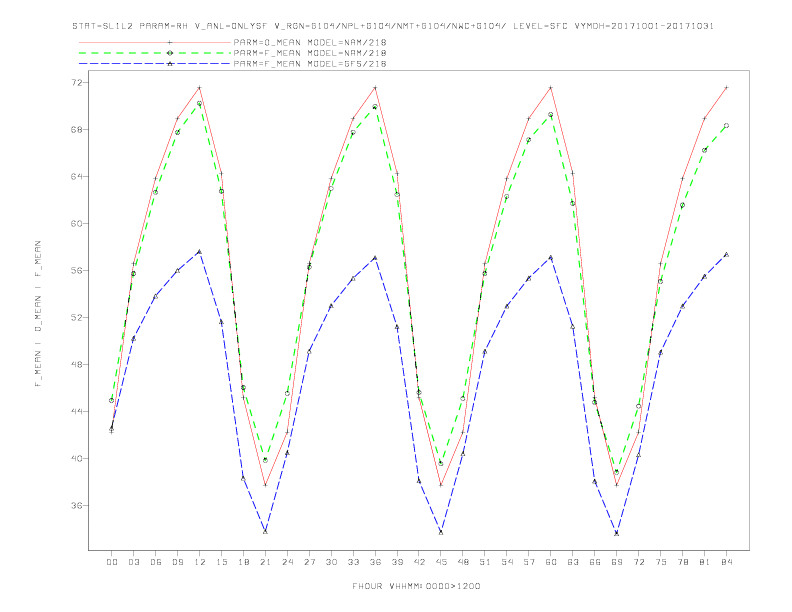Click x-axis forecast hour label 21
Screen dimensions: 792x612
point(265,562)
